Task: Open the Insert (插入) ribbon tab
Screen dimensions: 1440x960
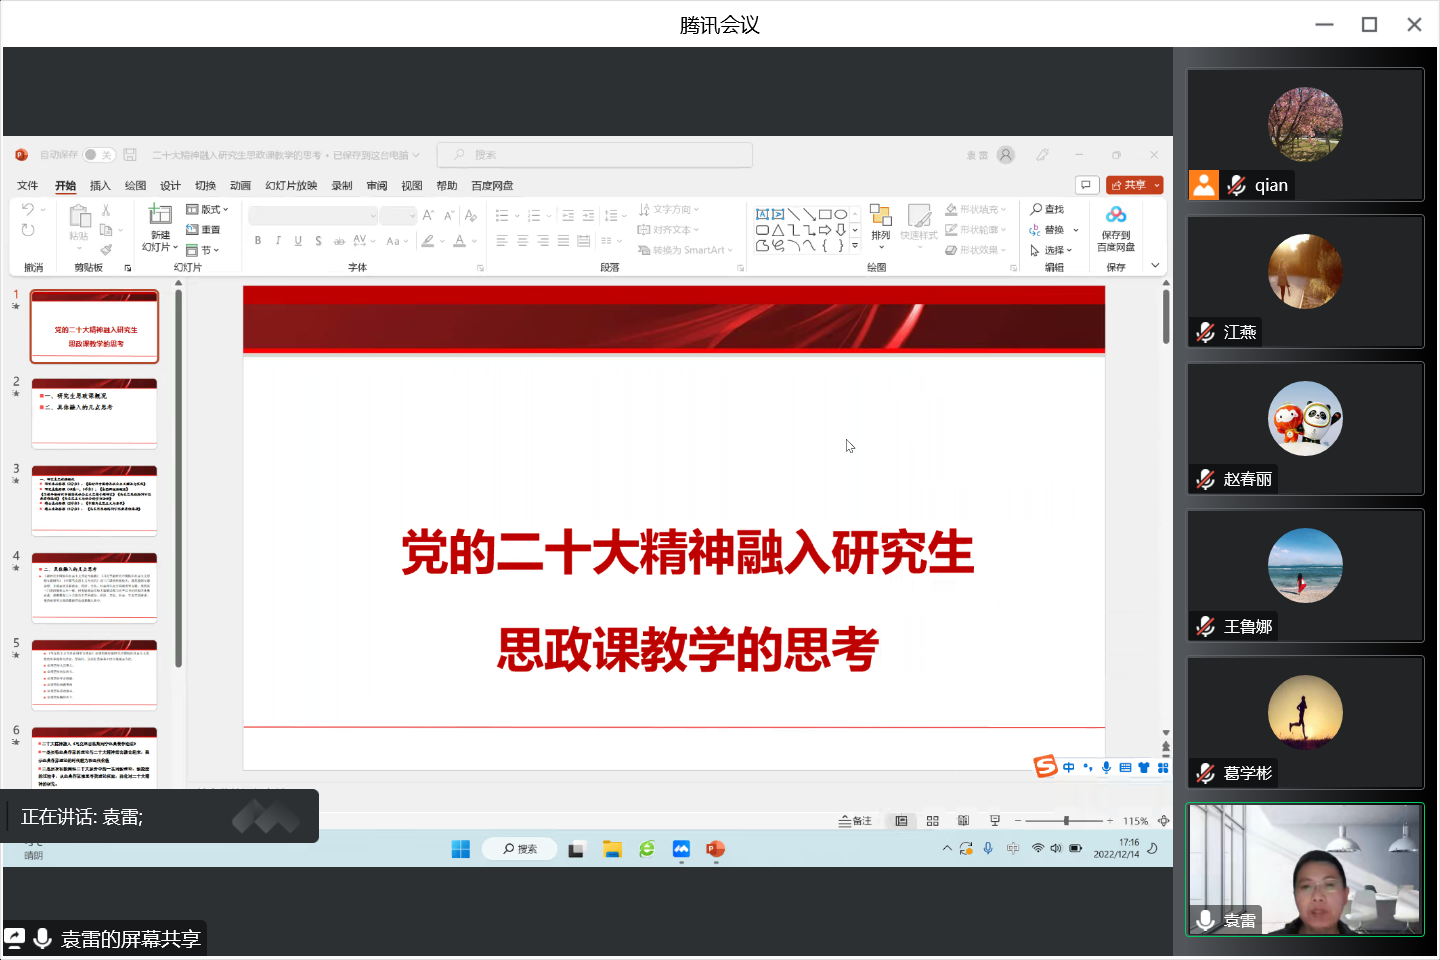Action: (x=100, y=186)
